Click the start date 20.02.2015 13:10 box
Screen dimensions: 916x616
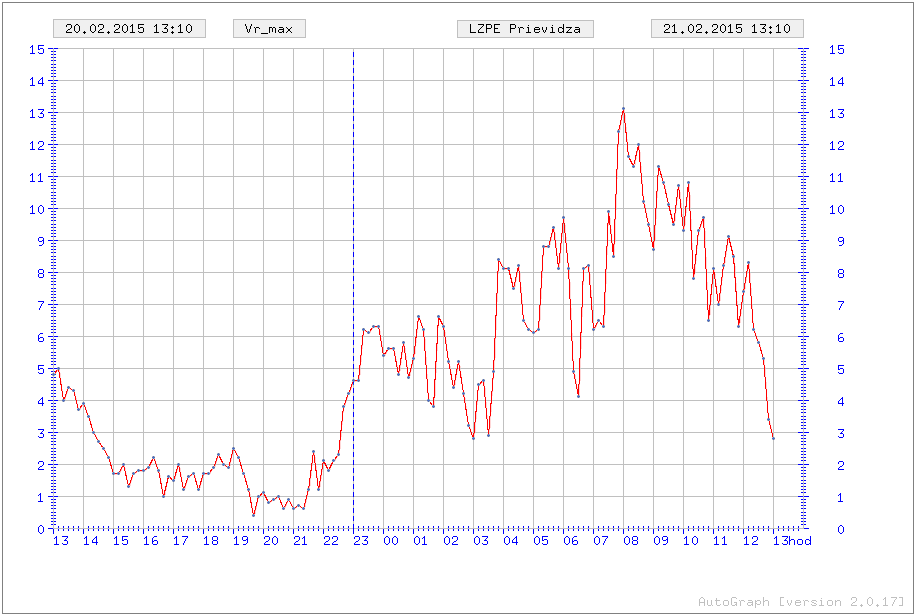(129, 28)
